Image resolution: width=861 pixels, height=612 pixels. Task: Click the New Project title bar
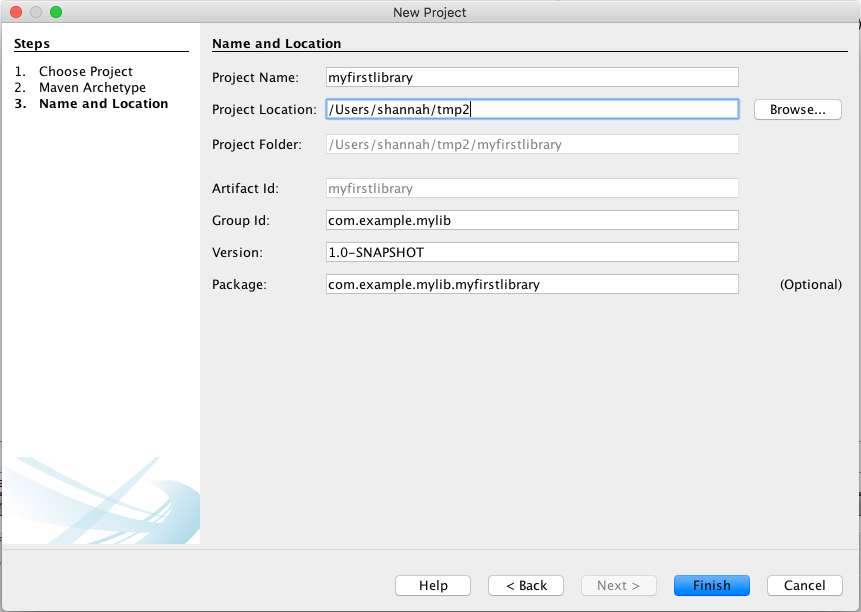[429, 12]
